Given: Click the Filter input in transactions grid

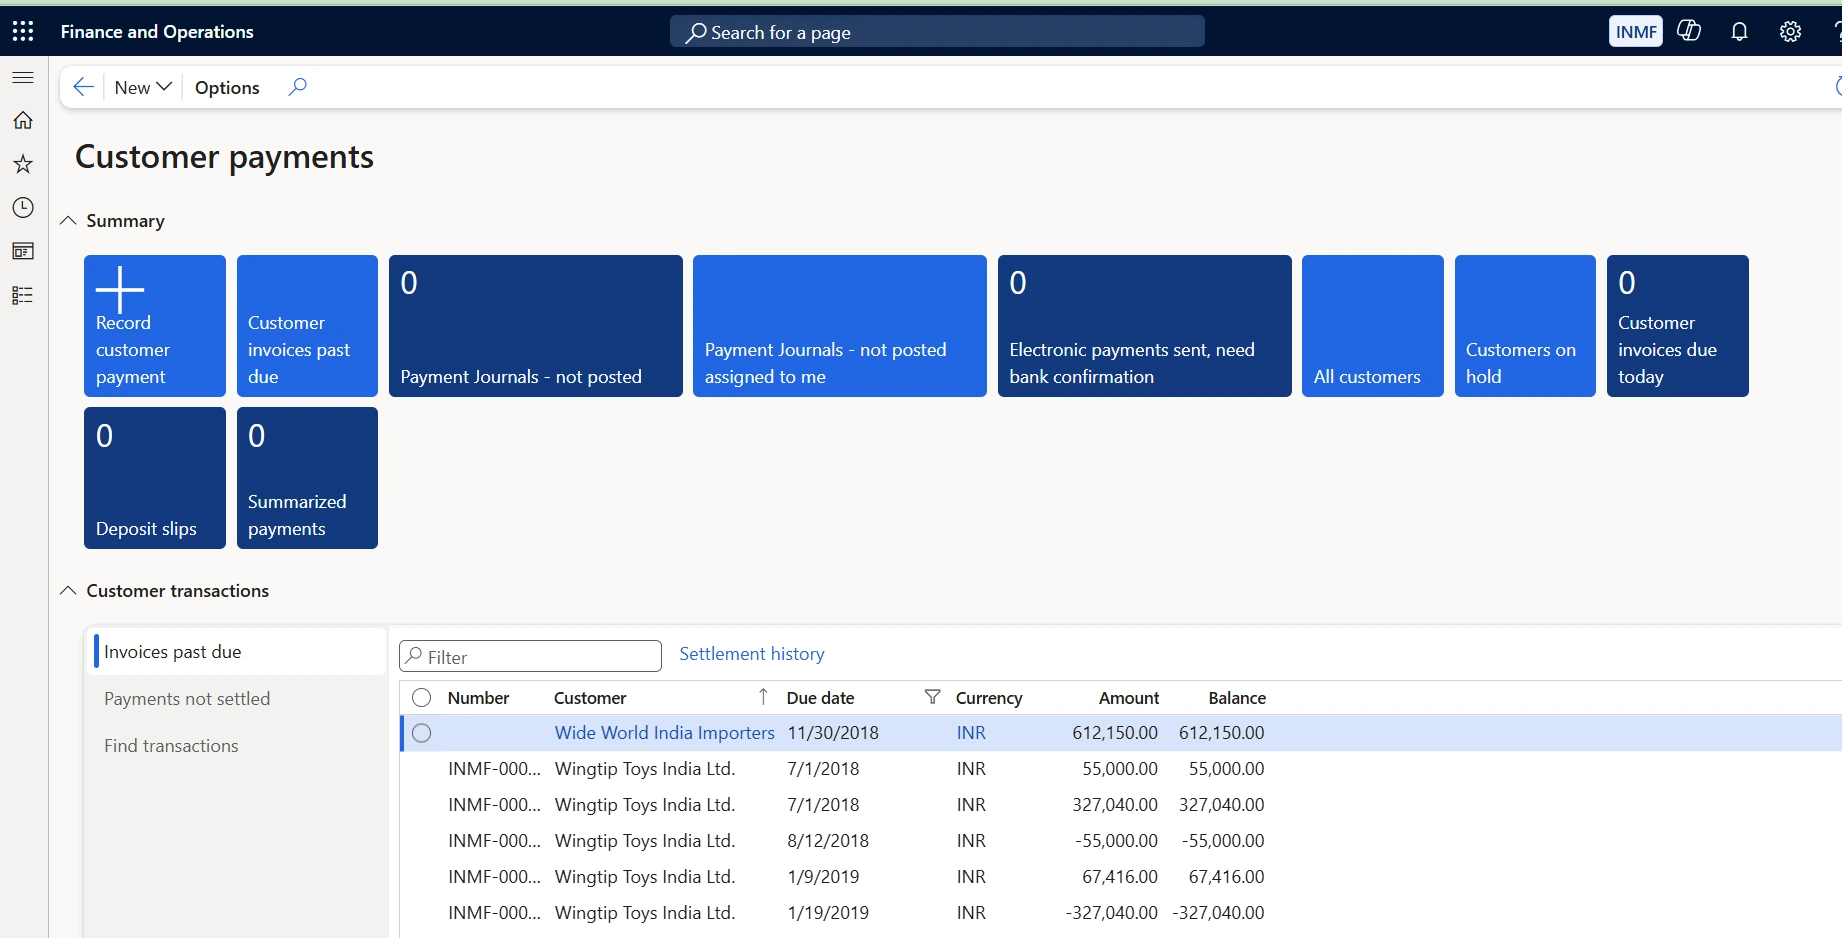Looking at the screenshot, I should click(531, 656).
